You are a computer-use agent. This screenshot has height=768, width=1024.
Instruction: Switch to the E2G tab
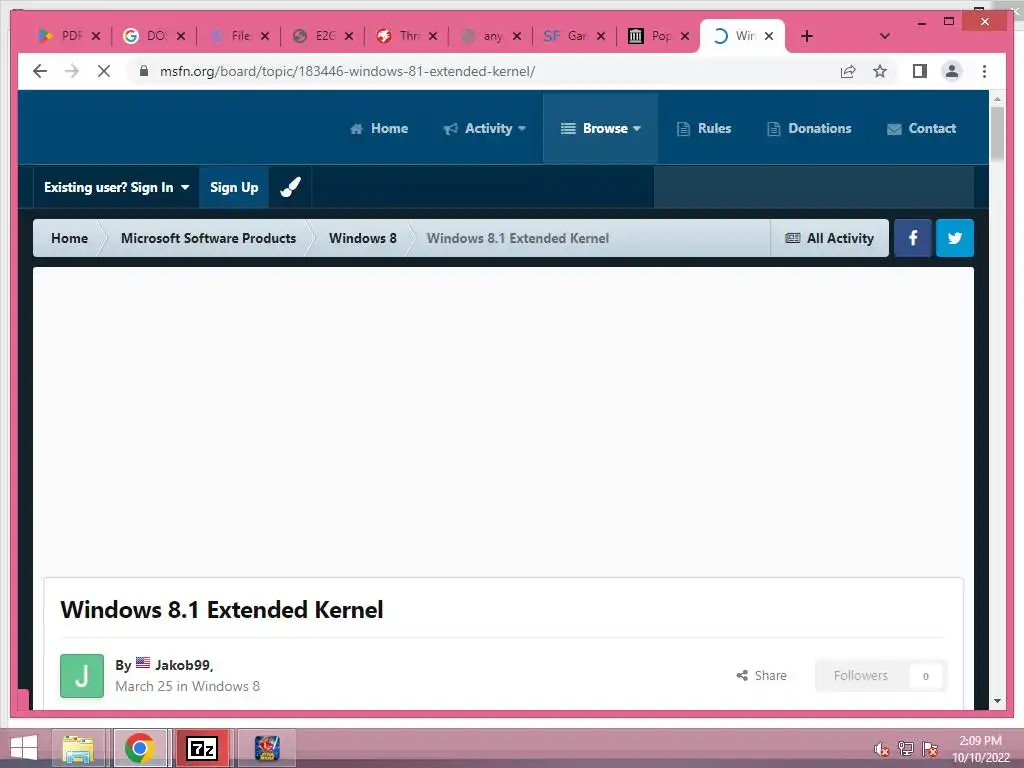click(x=314, y=36)
